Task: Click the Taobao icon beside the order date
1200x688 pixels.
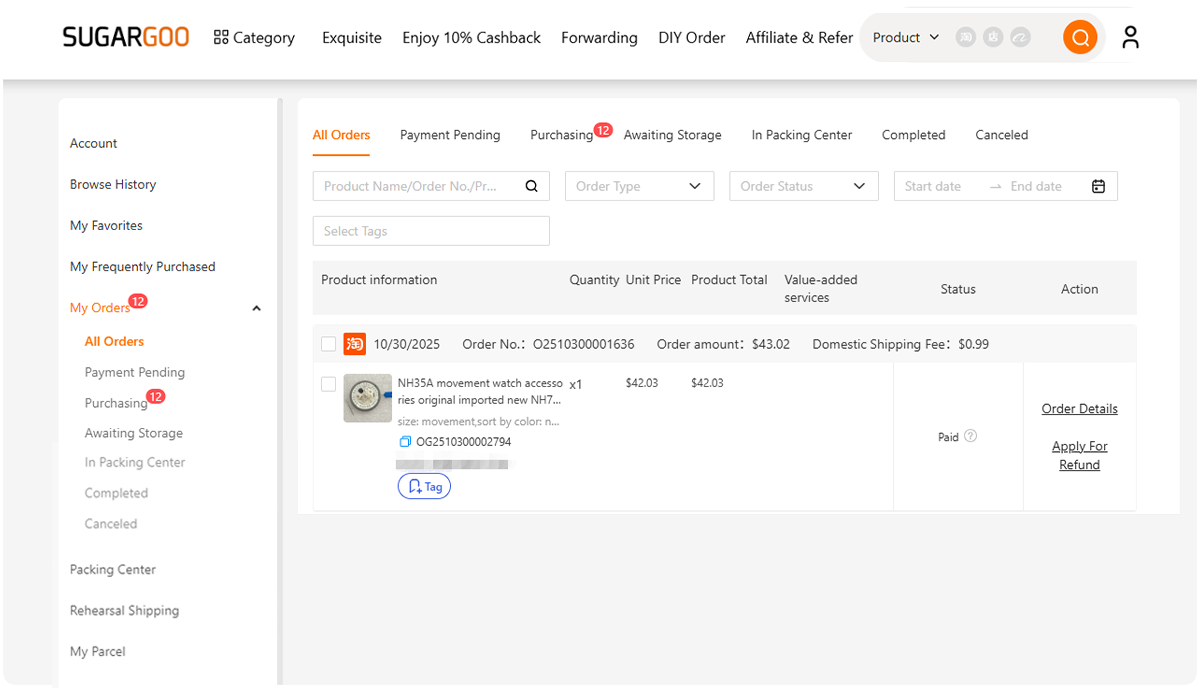Action: point(354,343)
